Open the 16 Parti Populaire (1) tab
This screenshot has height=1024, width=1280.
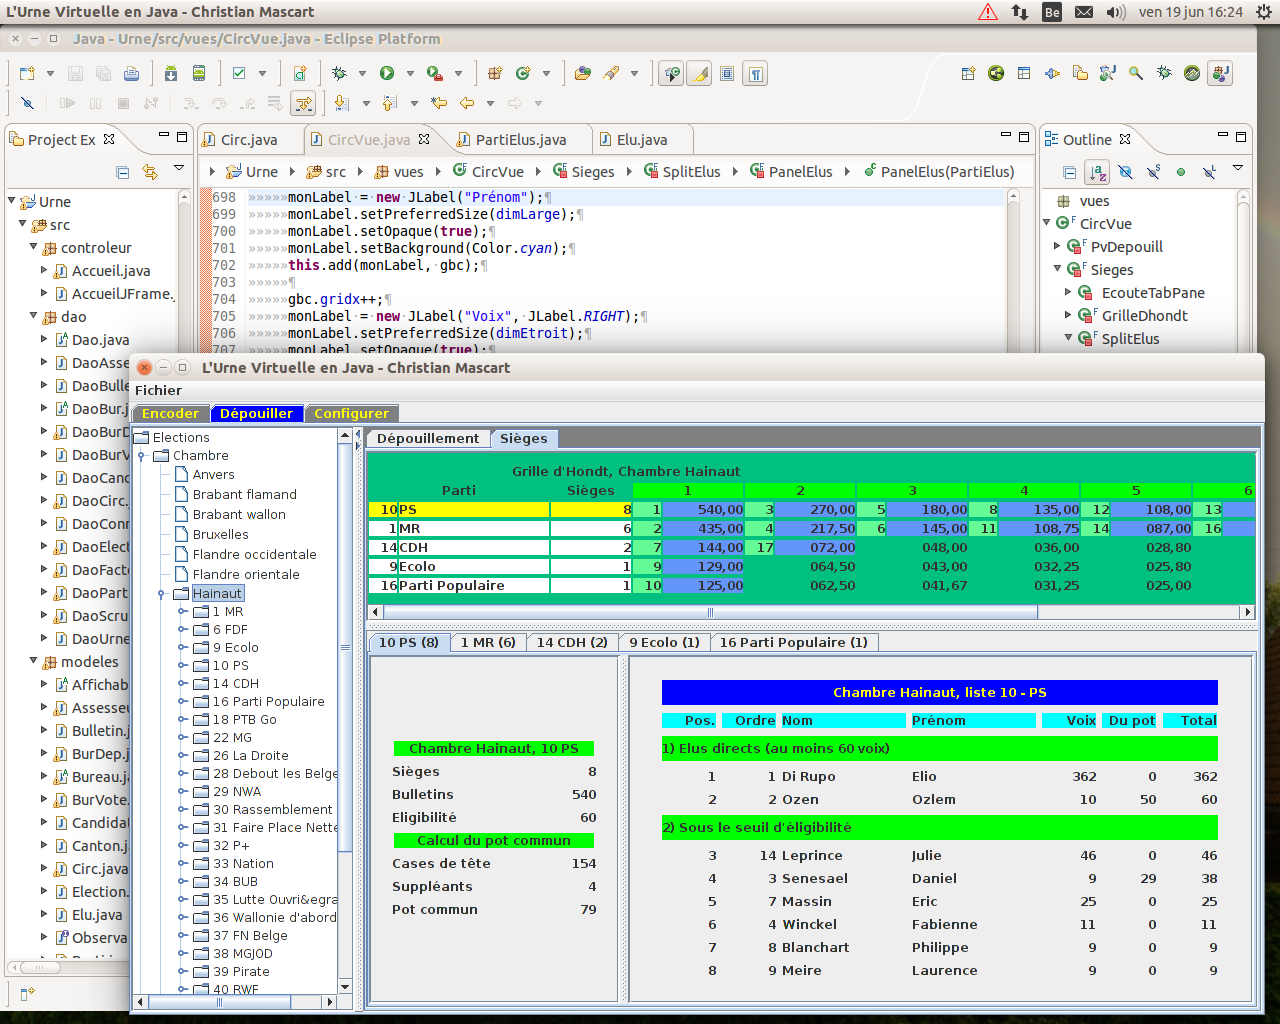coord(794,642)
